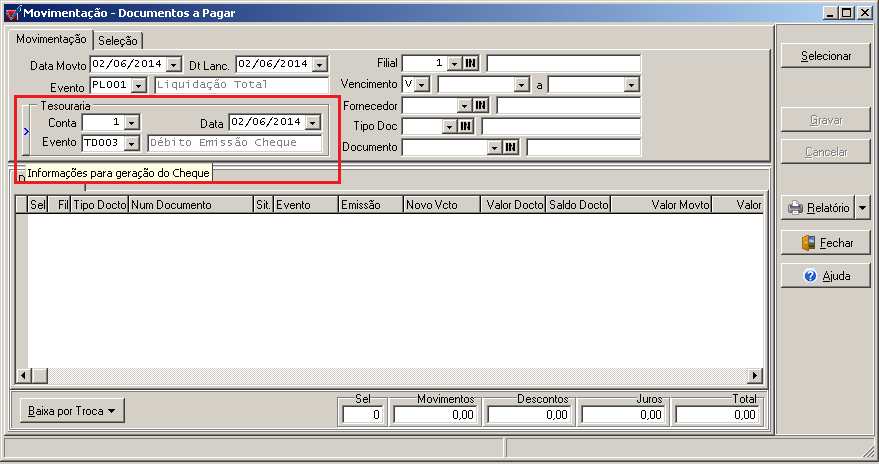Click the horizontal scrollbar right arrow
The height and width of the screenshot is (464, 879).
(755, 375)
